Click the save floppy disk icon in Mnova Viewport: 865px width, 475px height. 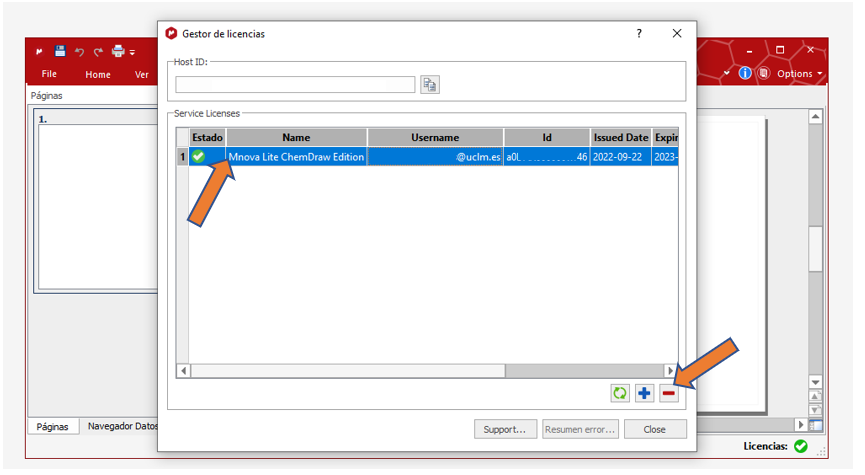point(60,51)
